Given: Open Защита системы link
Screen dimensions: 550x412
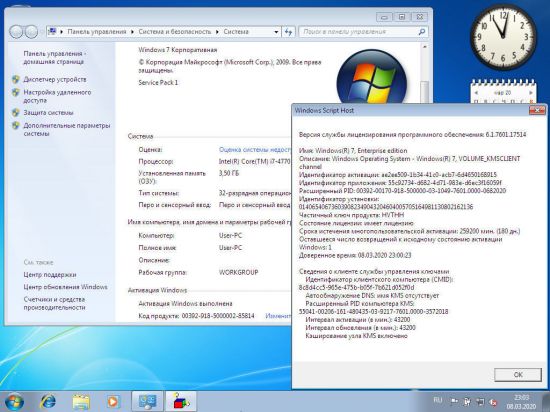Looking at the screenshot, I should (48, 113).
